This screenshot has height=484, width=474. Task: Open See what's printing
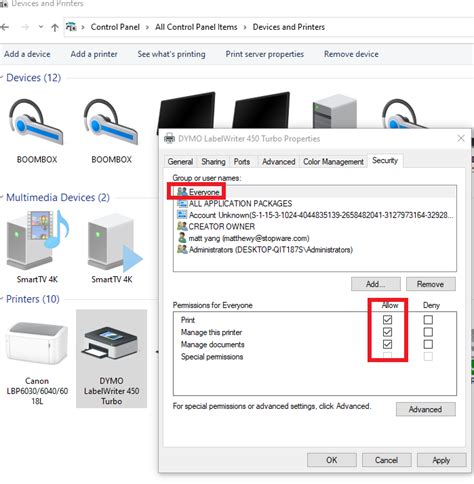[x=171, y=54]
